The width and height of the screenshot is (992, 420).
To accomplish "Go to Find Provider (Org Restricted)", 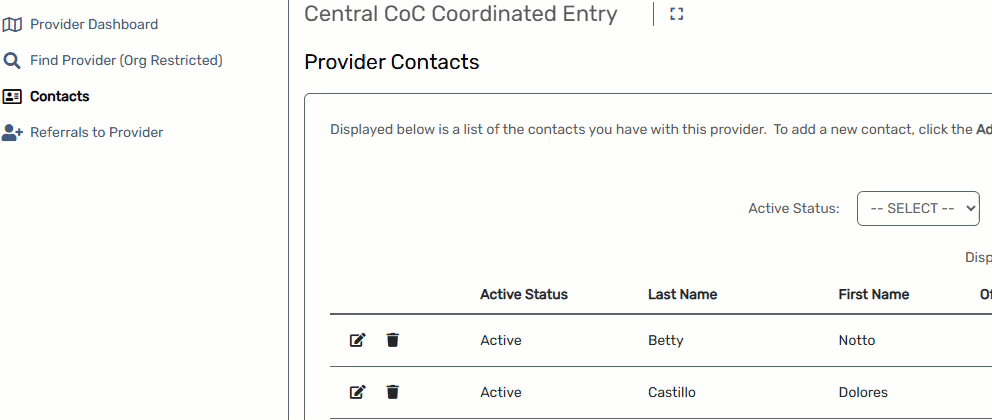I will (126, 60).
